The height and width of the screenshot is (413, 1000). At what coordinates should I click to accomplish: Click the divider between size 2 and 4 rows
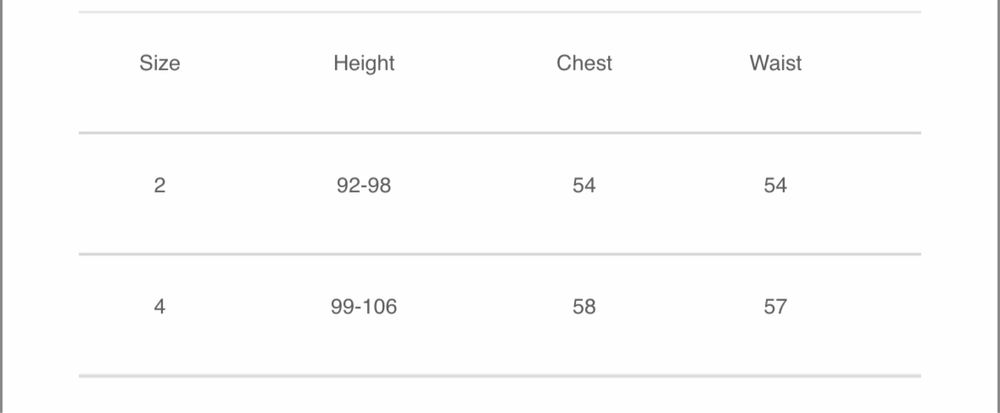pos(500,254)
